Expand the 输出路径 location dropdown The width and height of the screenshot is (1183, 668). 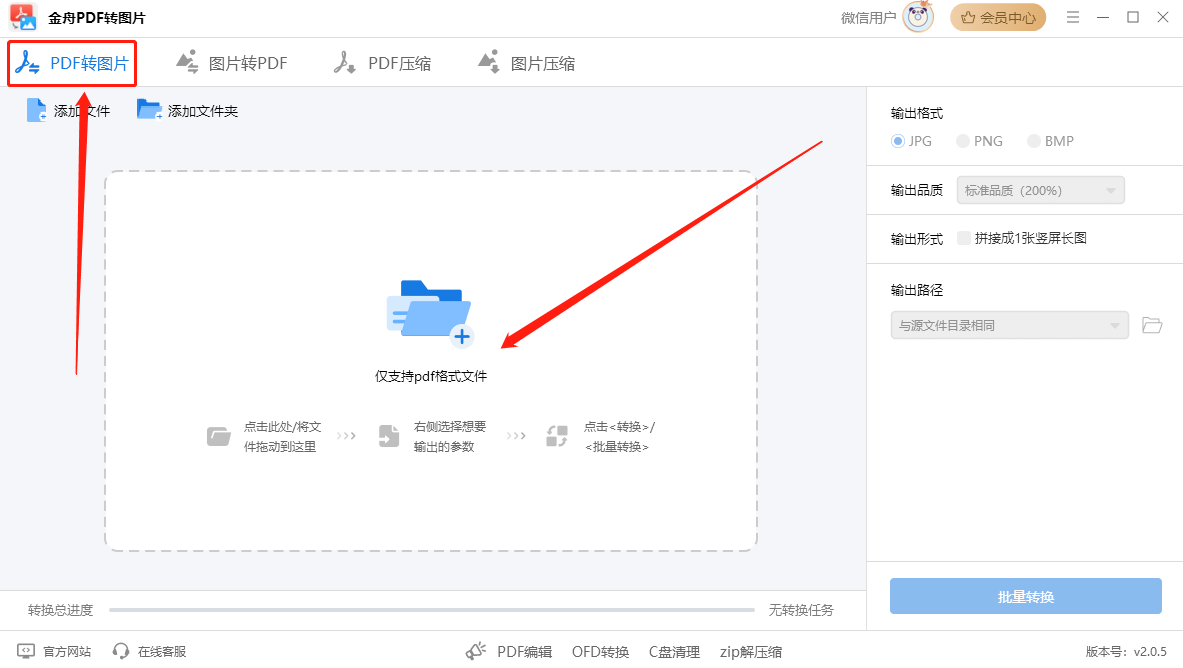click(1009, 325)
